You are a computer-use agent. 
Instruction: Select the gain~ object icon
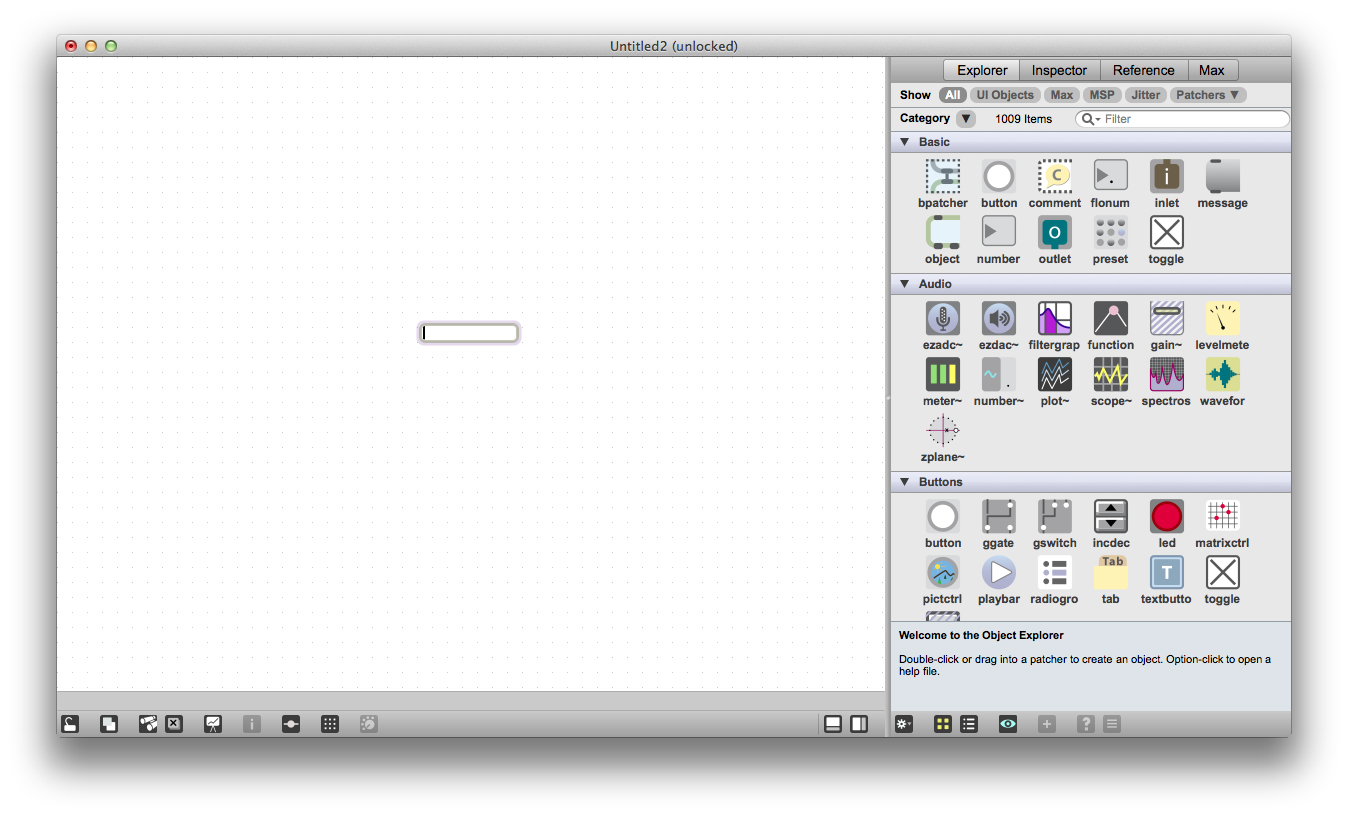[1166, 319]
